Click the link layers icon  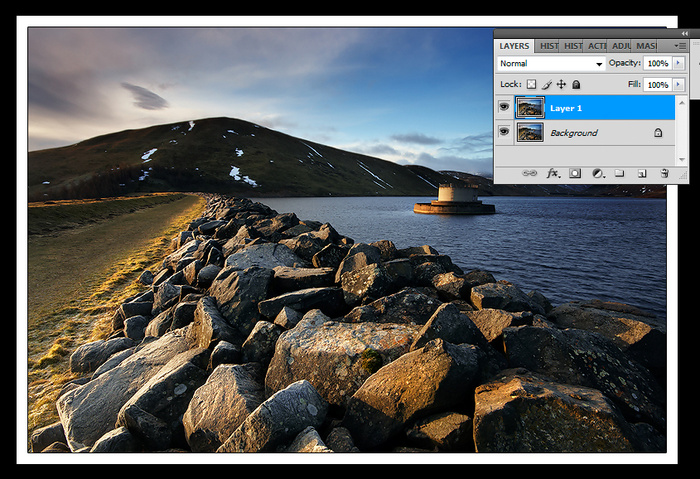(530, 173)
